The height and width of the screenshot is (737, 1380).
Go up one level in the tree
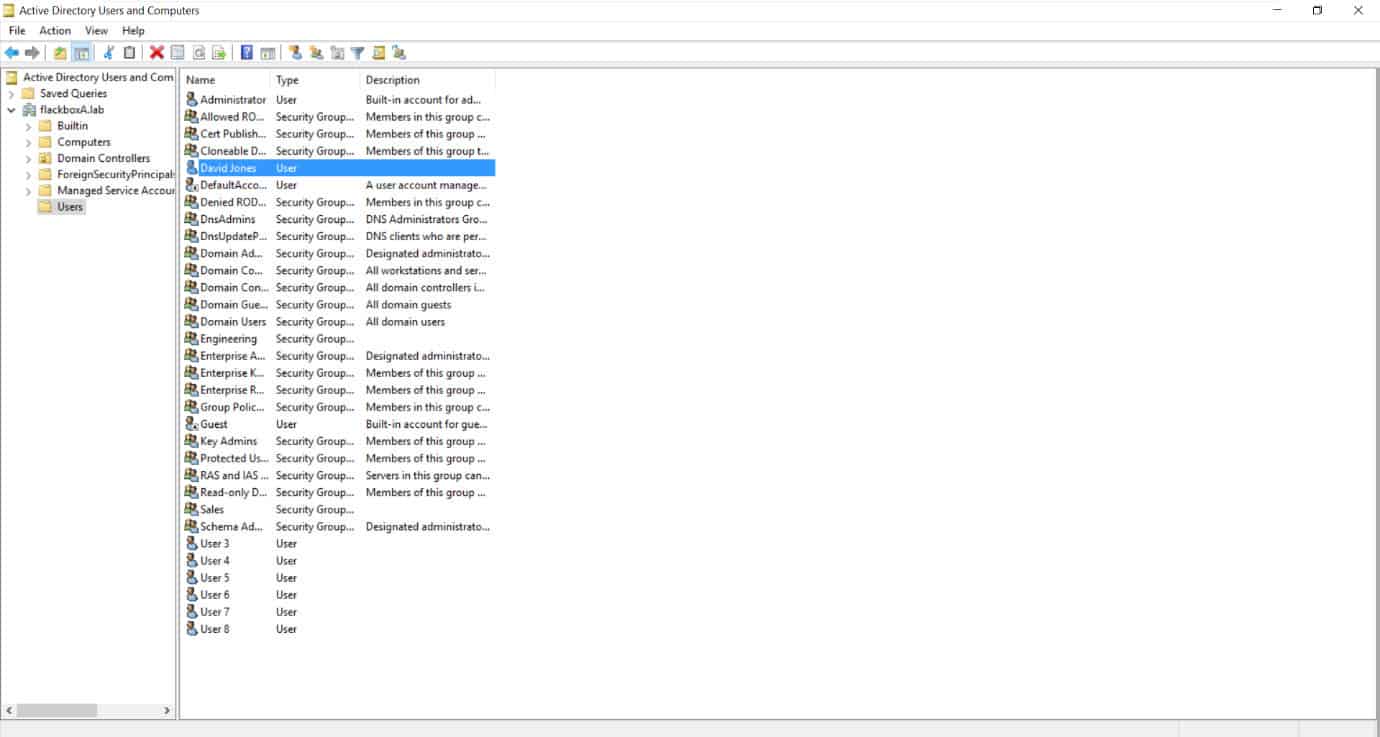tap(60, 53)
